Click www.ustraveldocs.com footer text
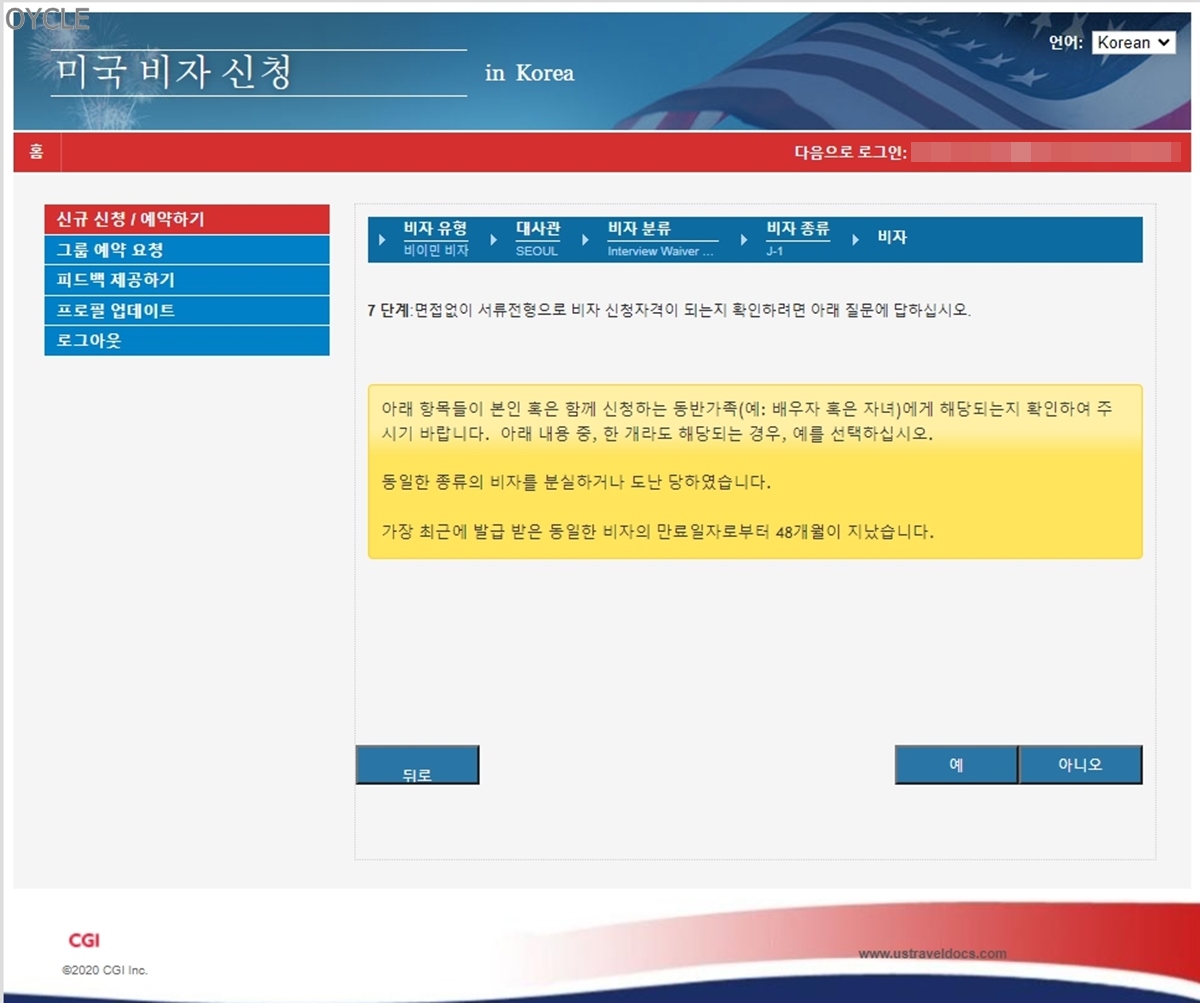This screenshot has height=1003, width=1200. (933, 954)
